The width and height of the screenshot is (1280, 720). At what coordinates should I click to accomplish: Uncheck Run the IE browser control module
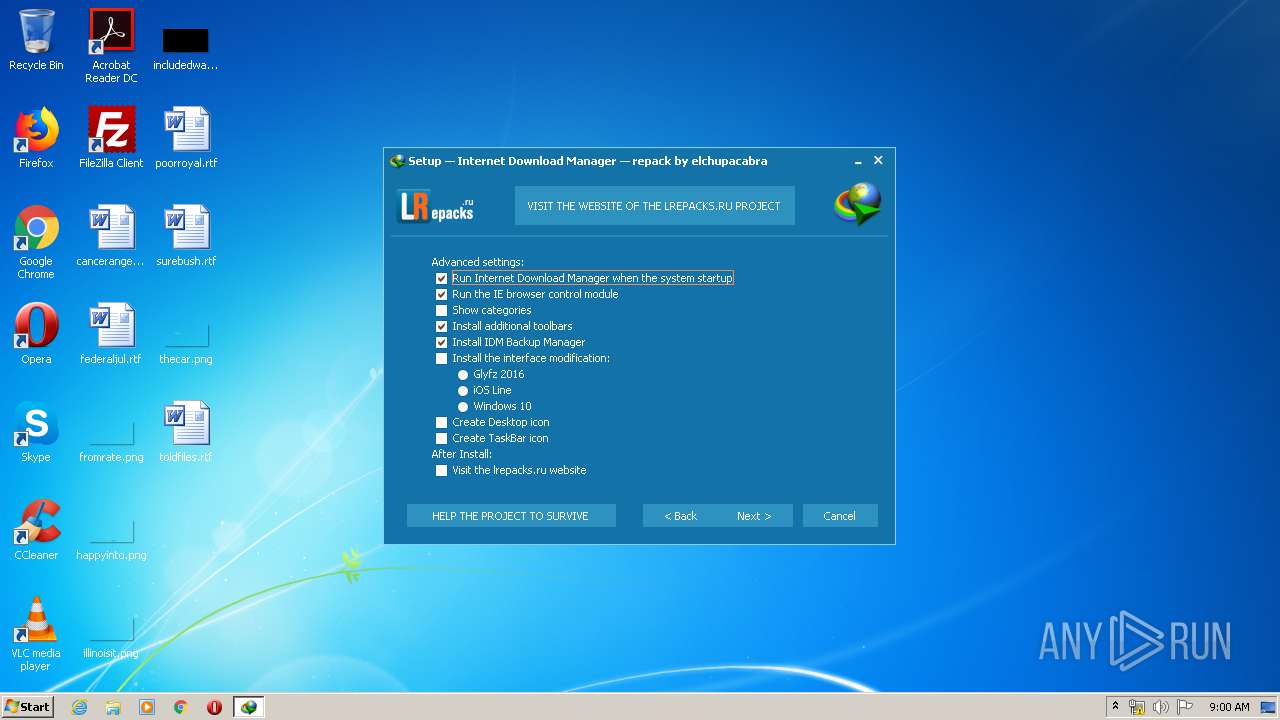tap(441, 294)
